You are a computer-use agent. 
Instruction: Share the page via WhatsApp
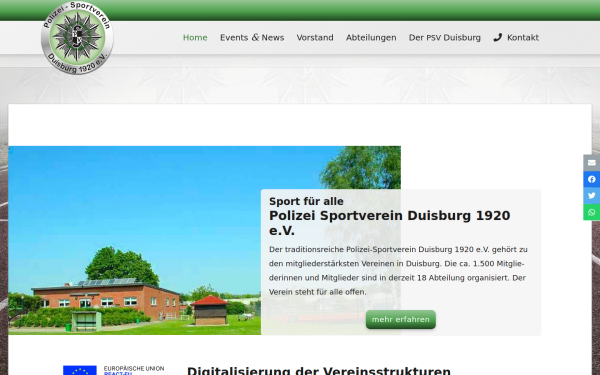[592, 212]
